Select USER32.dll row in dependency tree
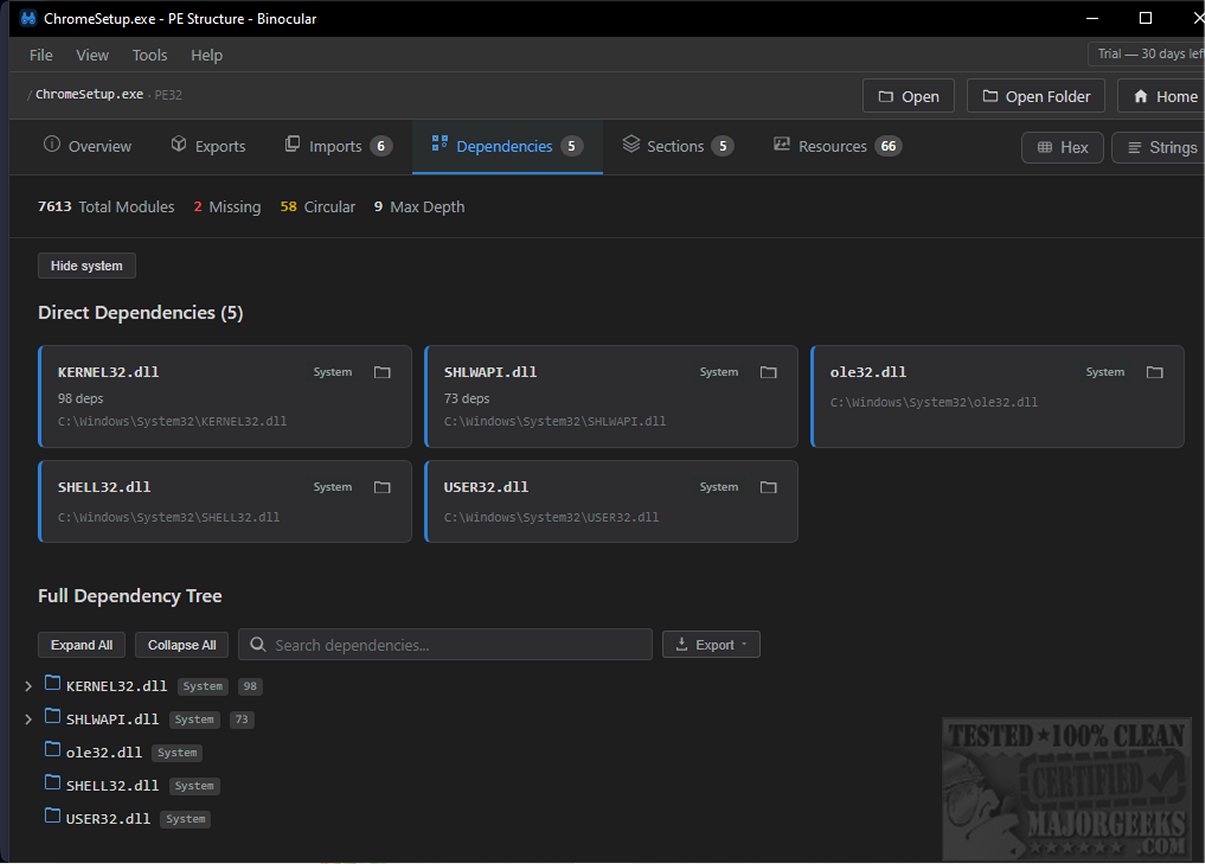The height and width of the screenshot is (864, 1205). tap(108, 818)
